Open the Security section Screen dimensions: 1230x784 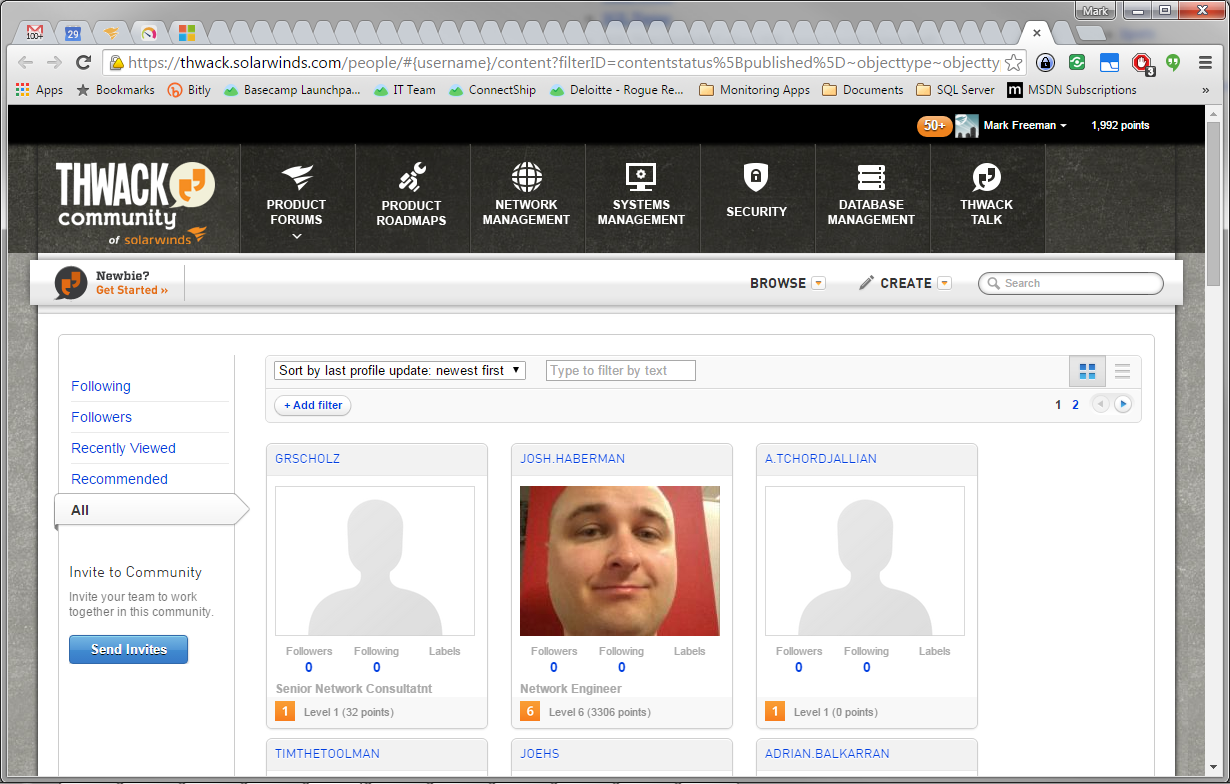757,200
